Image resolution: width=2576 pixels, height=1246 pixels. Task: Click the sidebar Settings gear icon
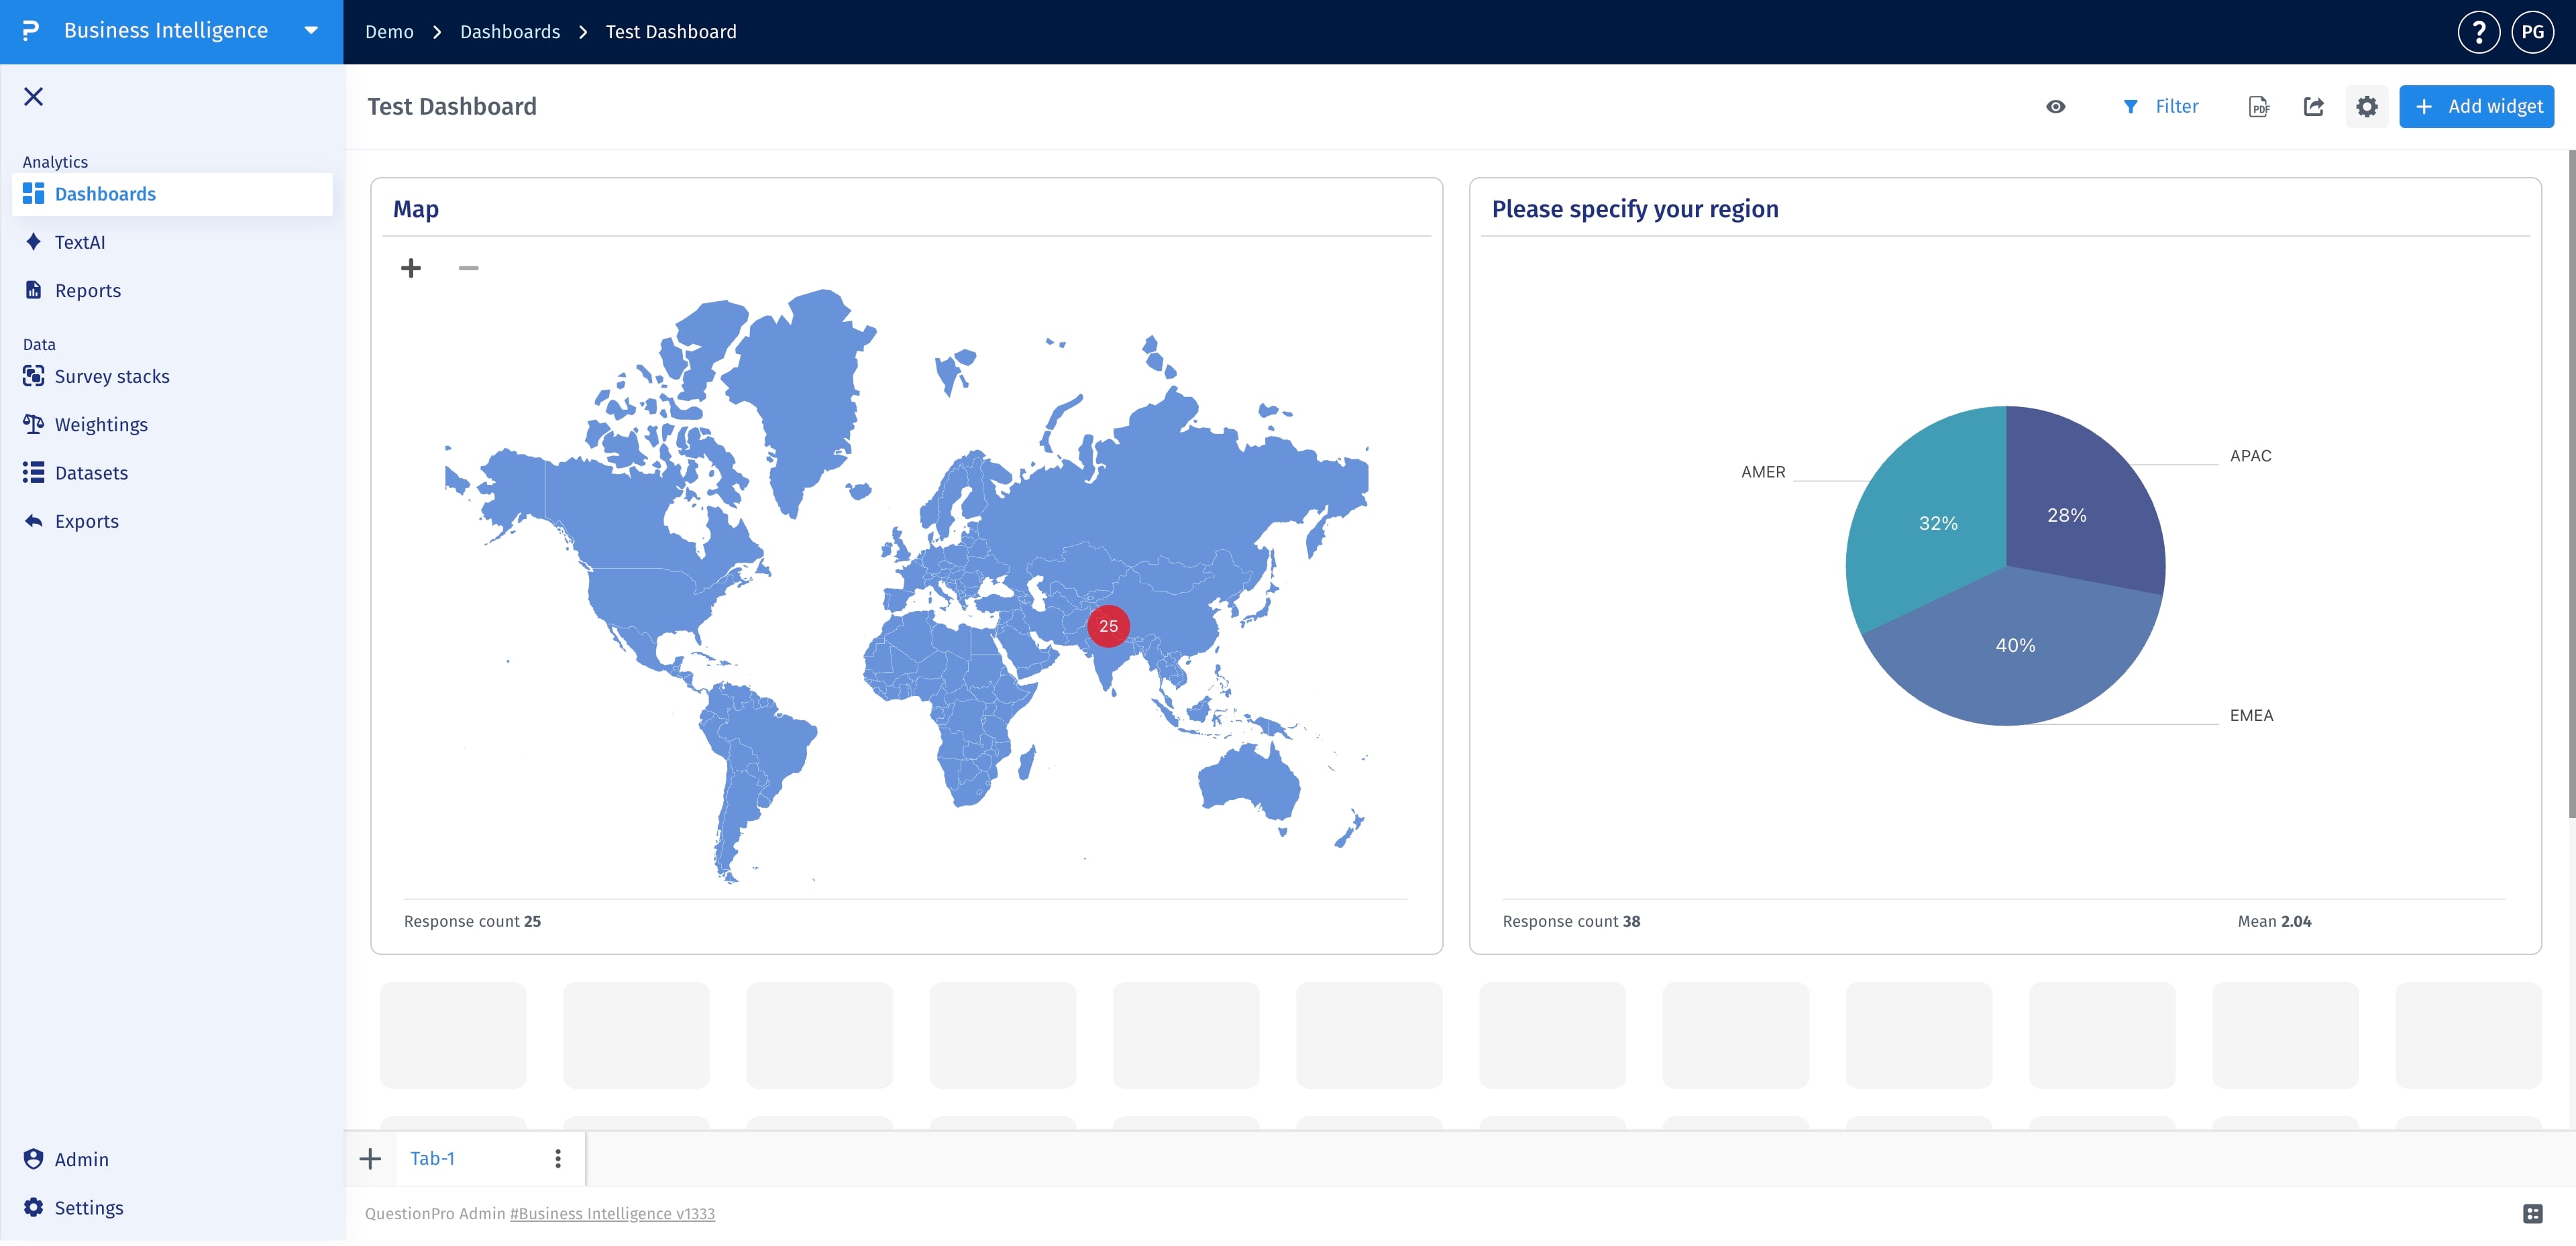(33, 1208)
